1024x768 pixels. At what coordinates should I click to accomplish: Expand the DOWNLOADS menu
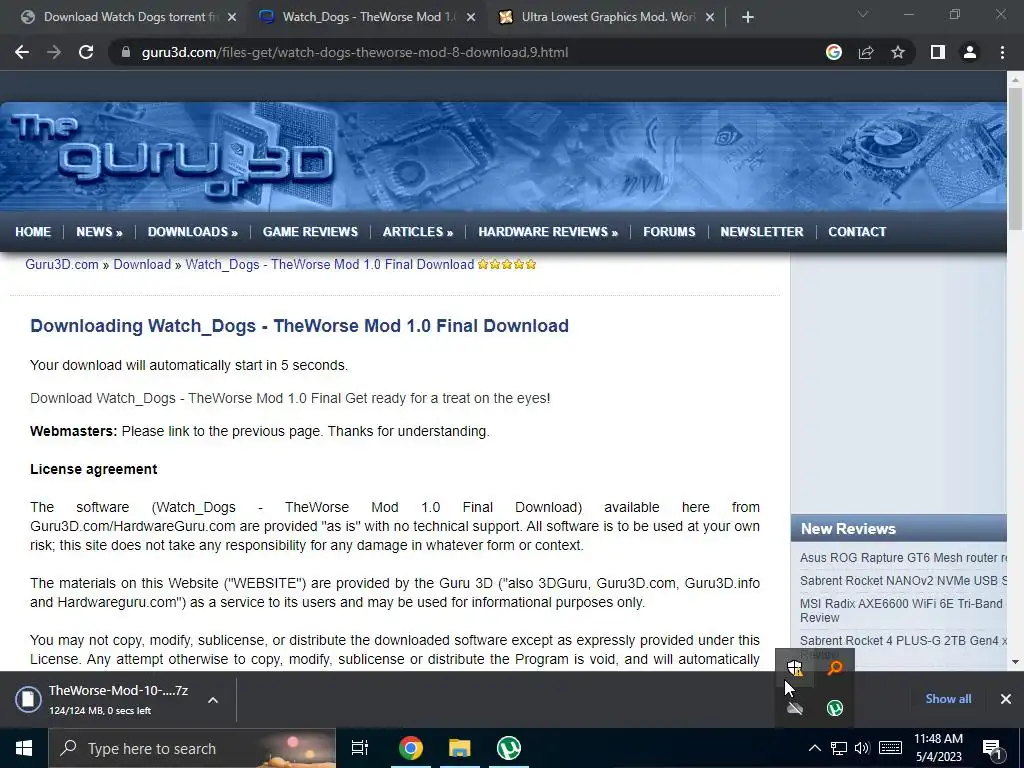tap(193, 232)
